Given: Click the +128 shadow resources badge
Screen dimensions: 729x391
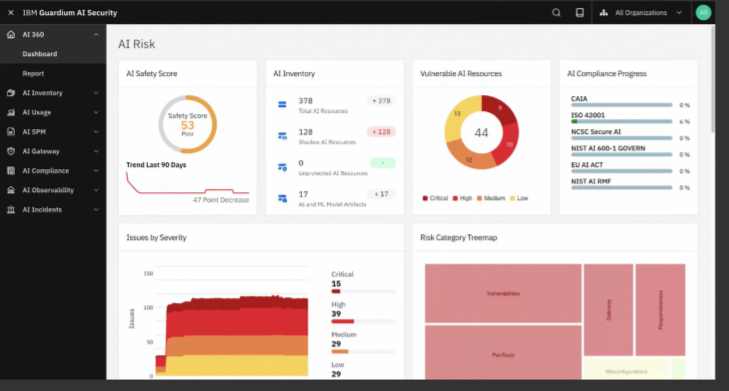Looking at the screenshot, I should [381, 132].
